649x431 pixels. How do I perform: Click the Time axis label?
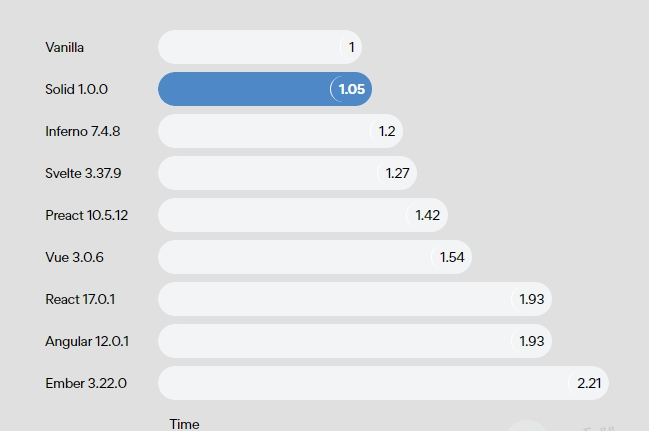coord(184,424)
